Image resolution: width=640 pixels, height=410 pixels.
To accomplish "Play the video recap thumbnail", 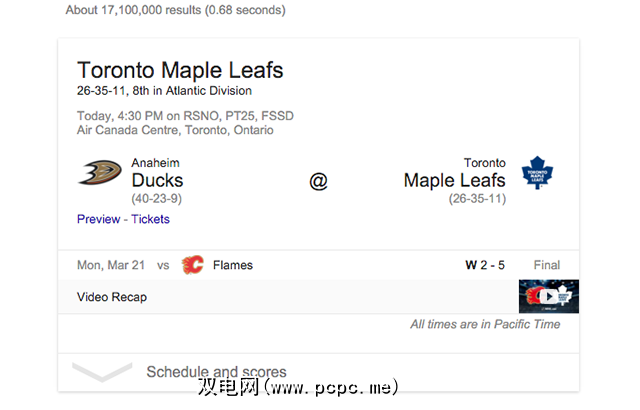I will coord(549,297).
